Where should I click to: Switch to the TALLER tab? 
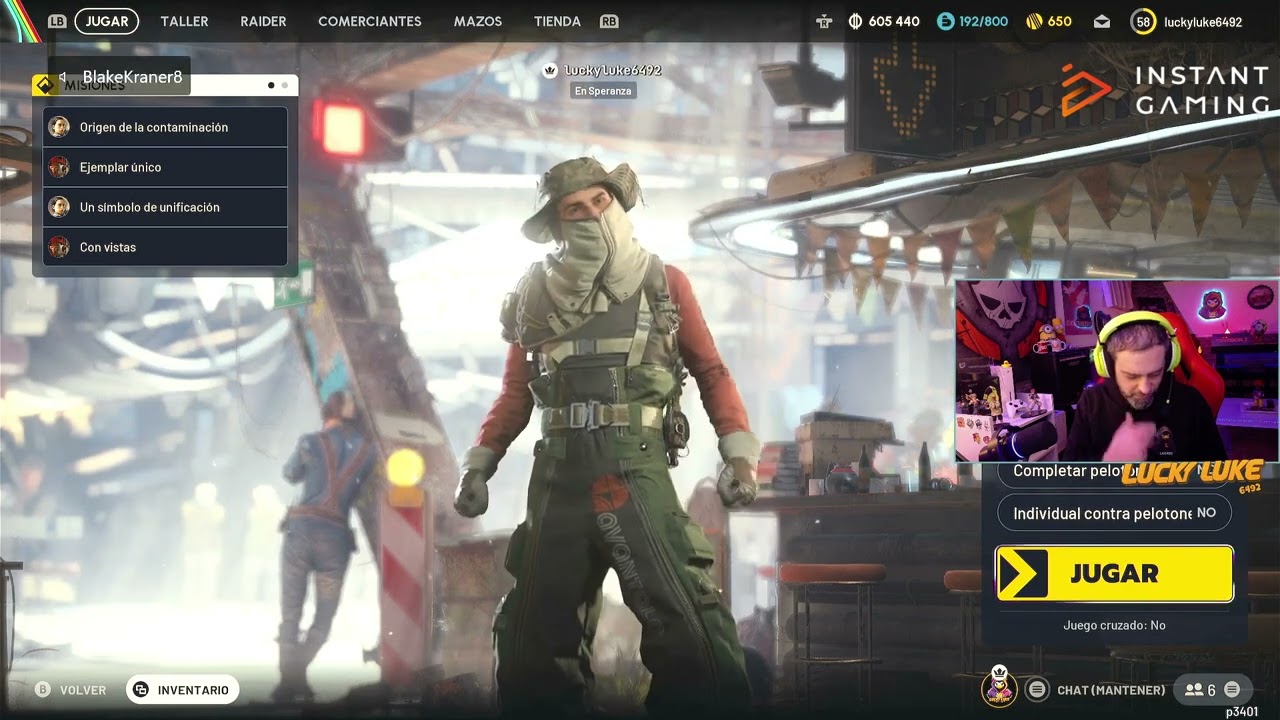(x=184, y=21)
